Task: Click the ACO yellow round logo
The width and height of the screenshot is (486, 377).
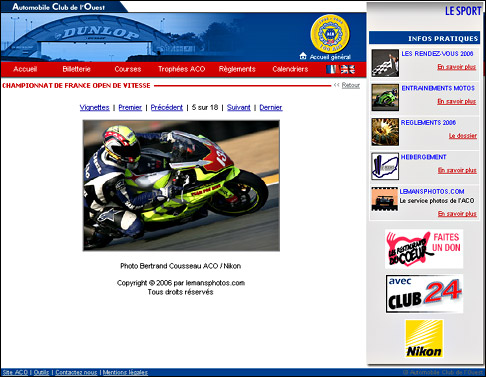Action: (x=330, y=33)
